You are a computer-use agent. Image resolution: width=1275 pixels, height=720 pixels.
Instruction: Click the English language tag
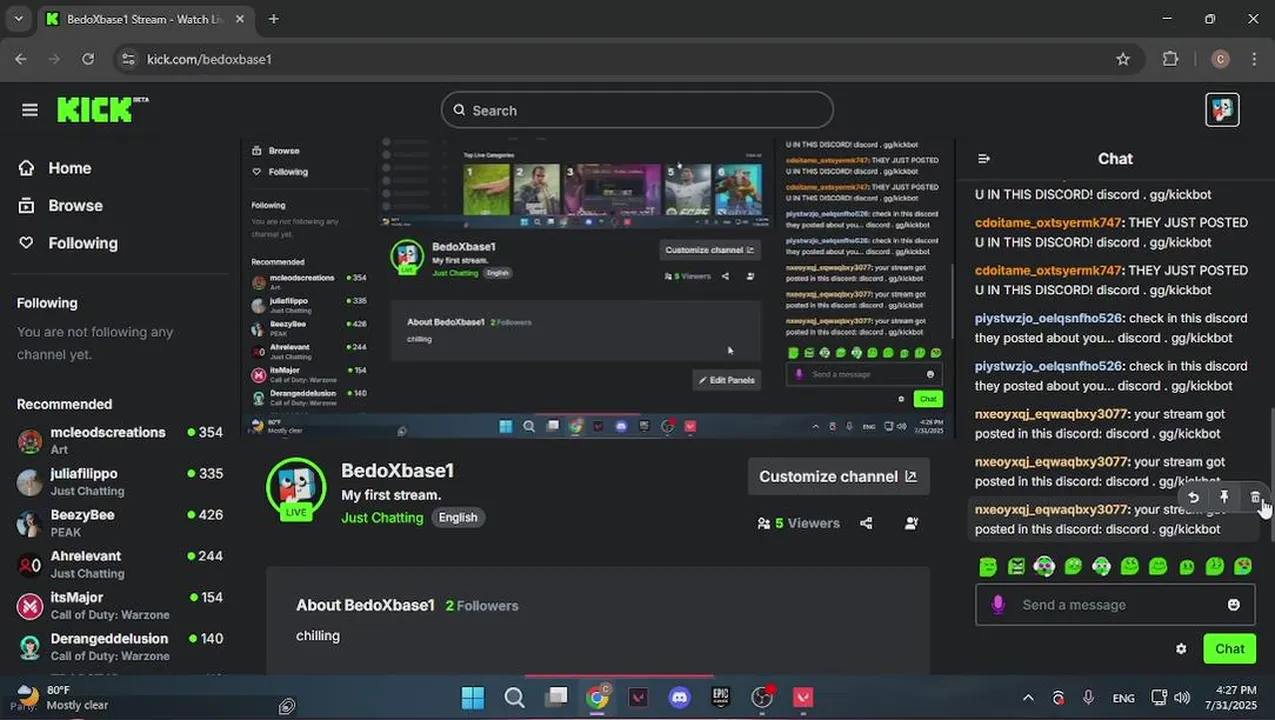coord(458,517)
